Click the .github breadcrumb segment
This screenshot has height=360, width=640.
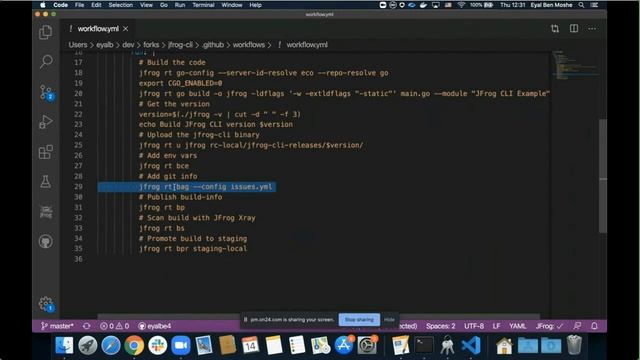[x=213, y=45]
